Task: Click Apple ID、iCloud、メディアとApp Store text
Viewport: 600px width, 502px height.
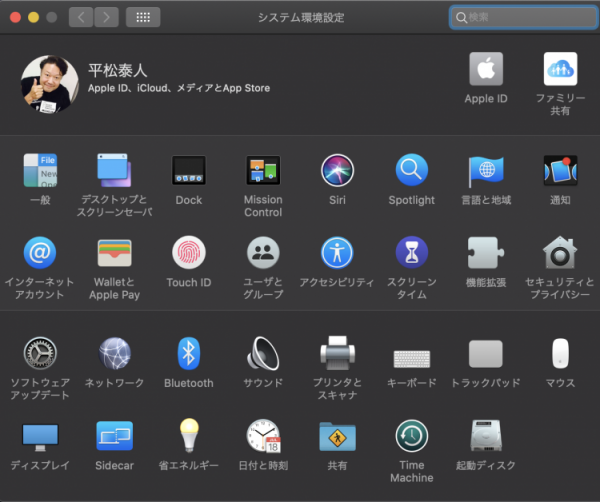Action: click(x=179, y=88)
